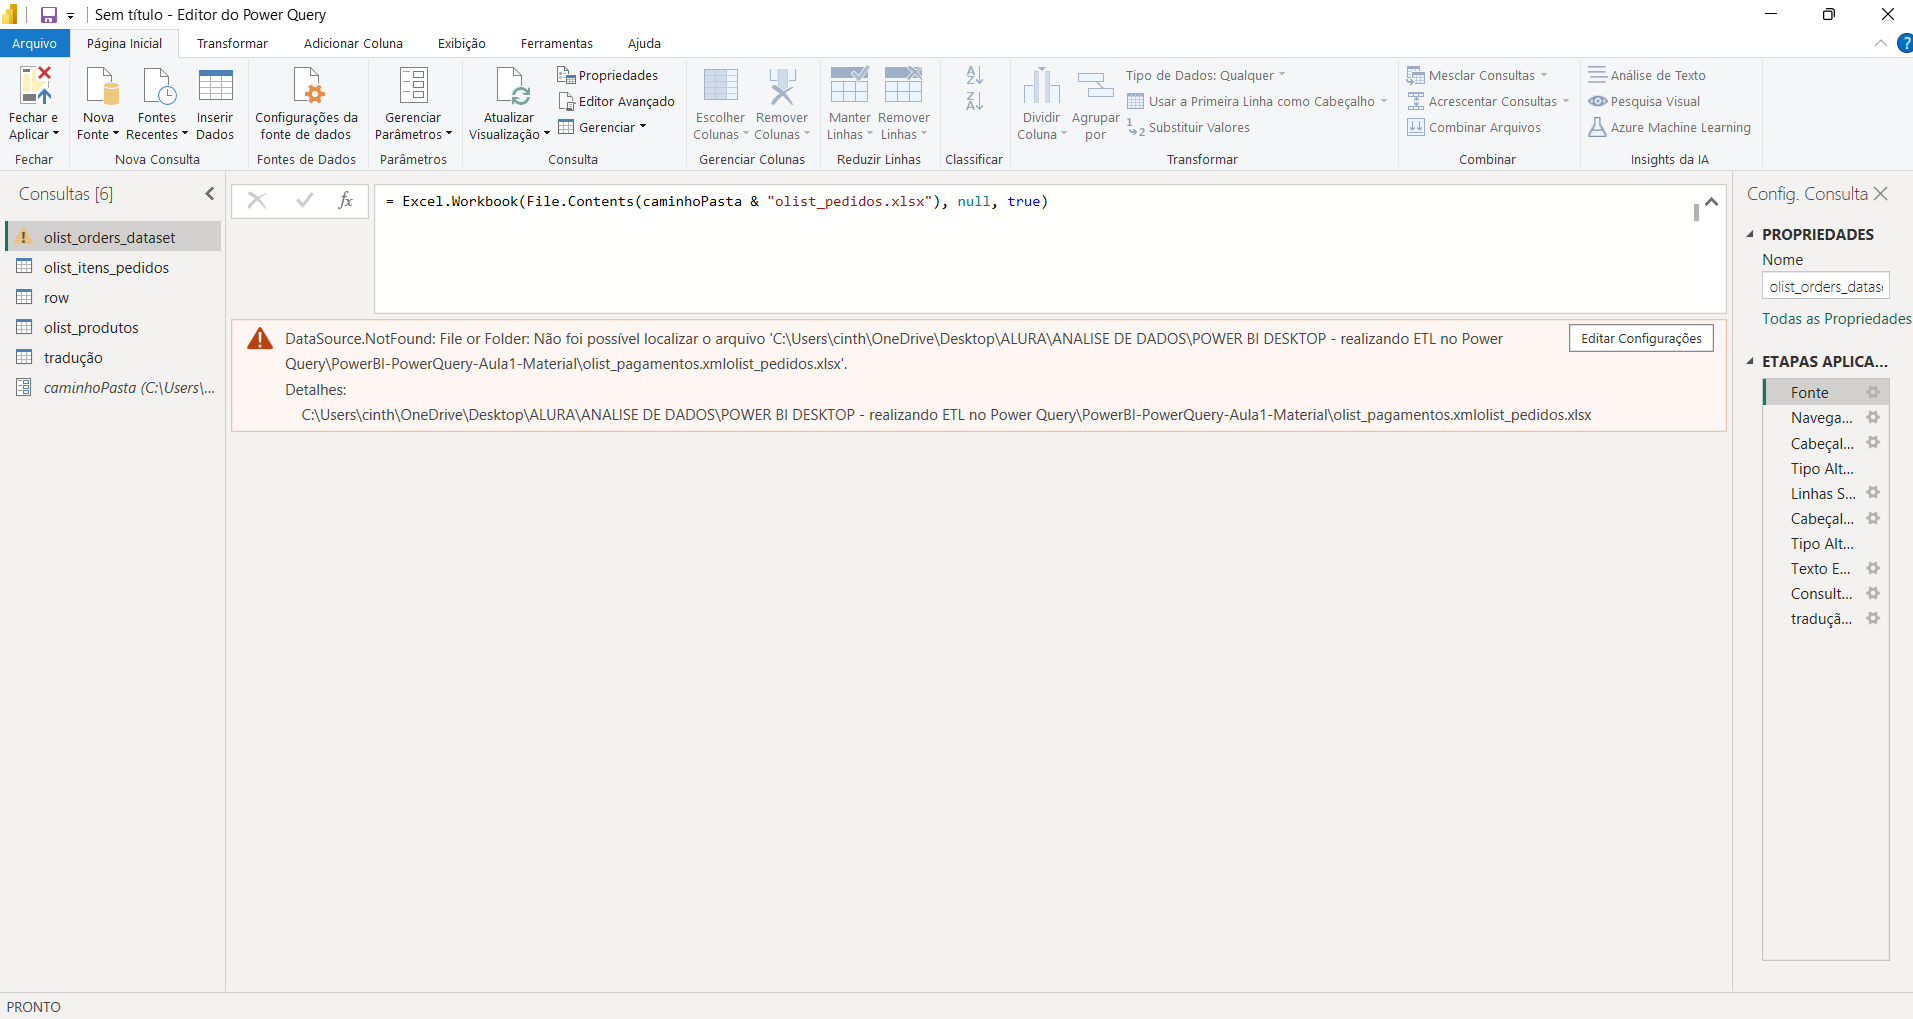Image resolution: width=1913 pixels, height=1019 pixels.
Task: Click the save icon in title bar
Action: click(x=48, y=15)
